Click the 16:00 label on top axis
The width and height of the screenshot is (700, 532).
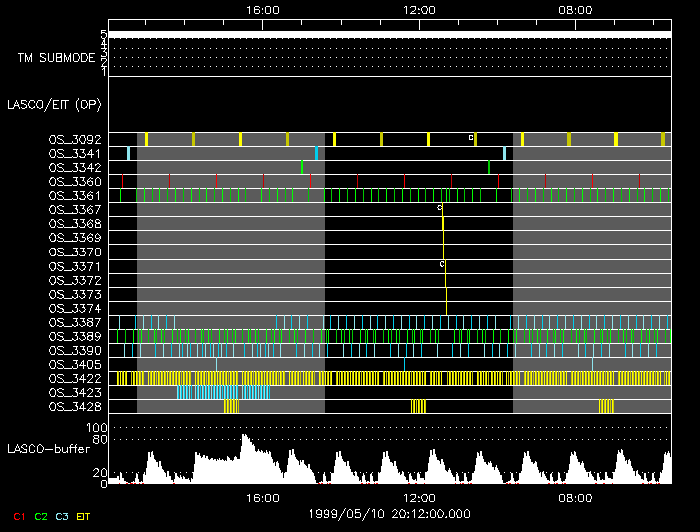click(261, 10)
